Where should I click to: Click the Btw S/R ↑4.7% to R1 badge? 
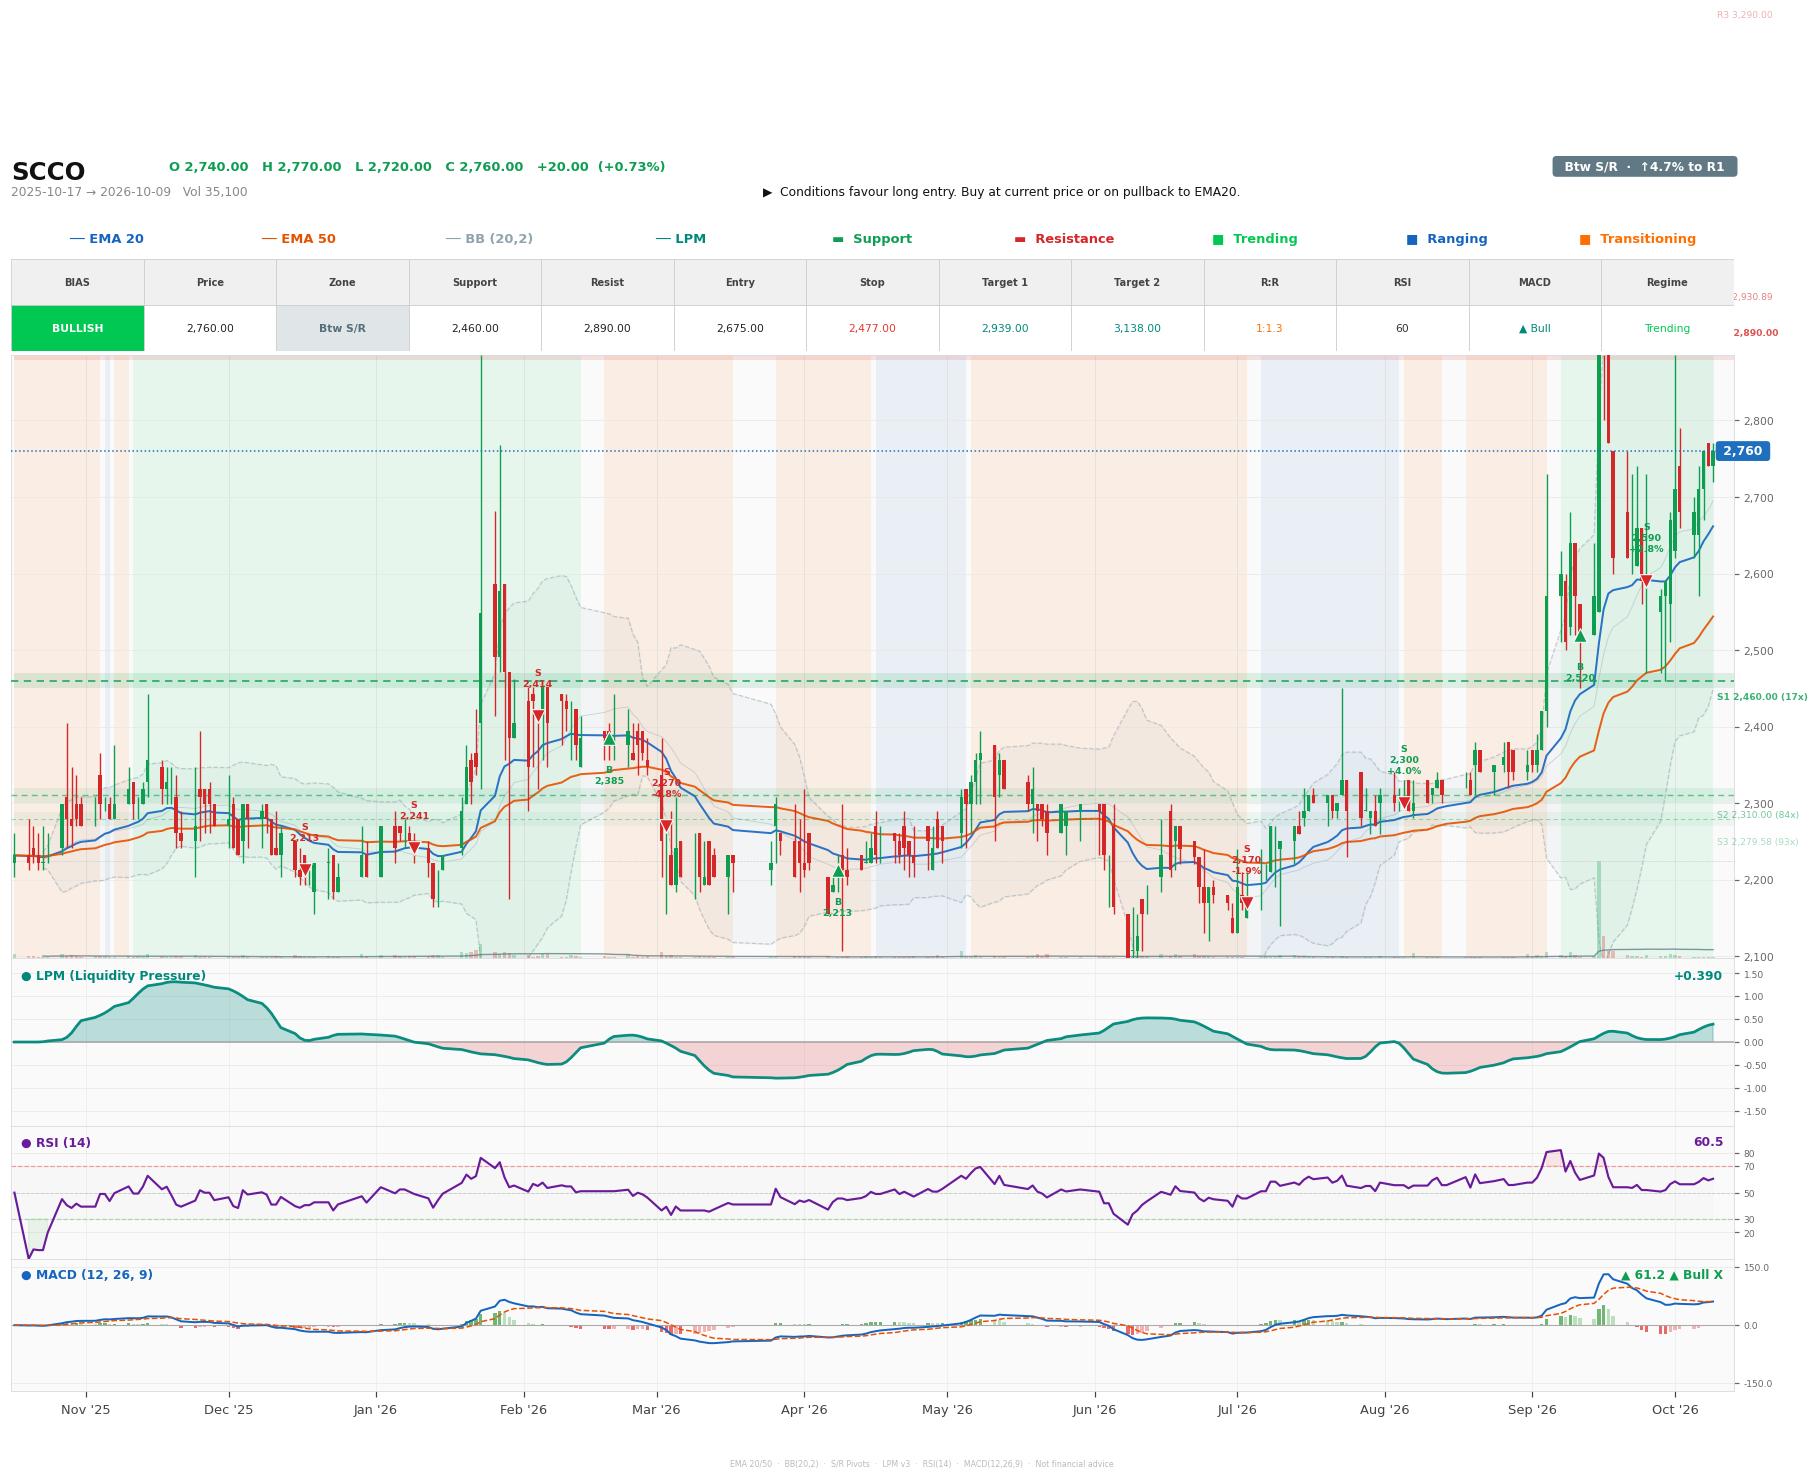1644,167
